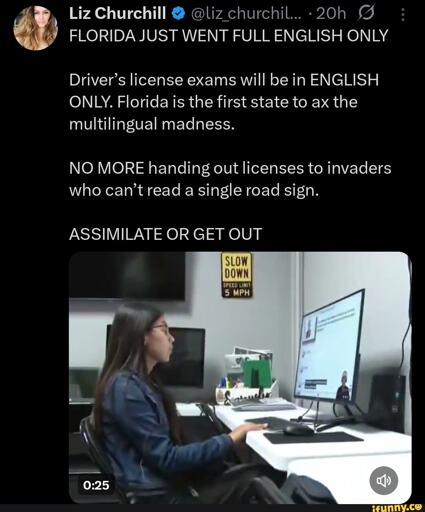The width and height of the screenshot is (425, 512).
Task: Open the Liz Churchill display name
Action: [x=117, y=13]
